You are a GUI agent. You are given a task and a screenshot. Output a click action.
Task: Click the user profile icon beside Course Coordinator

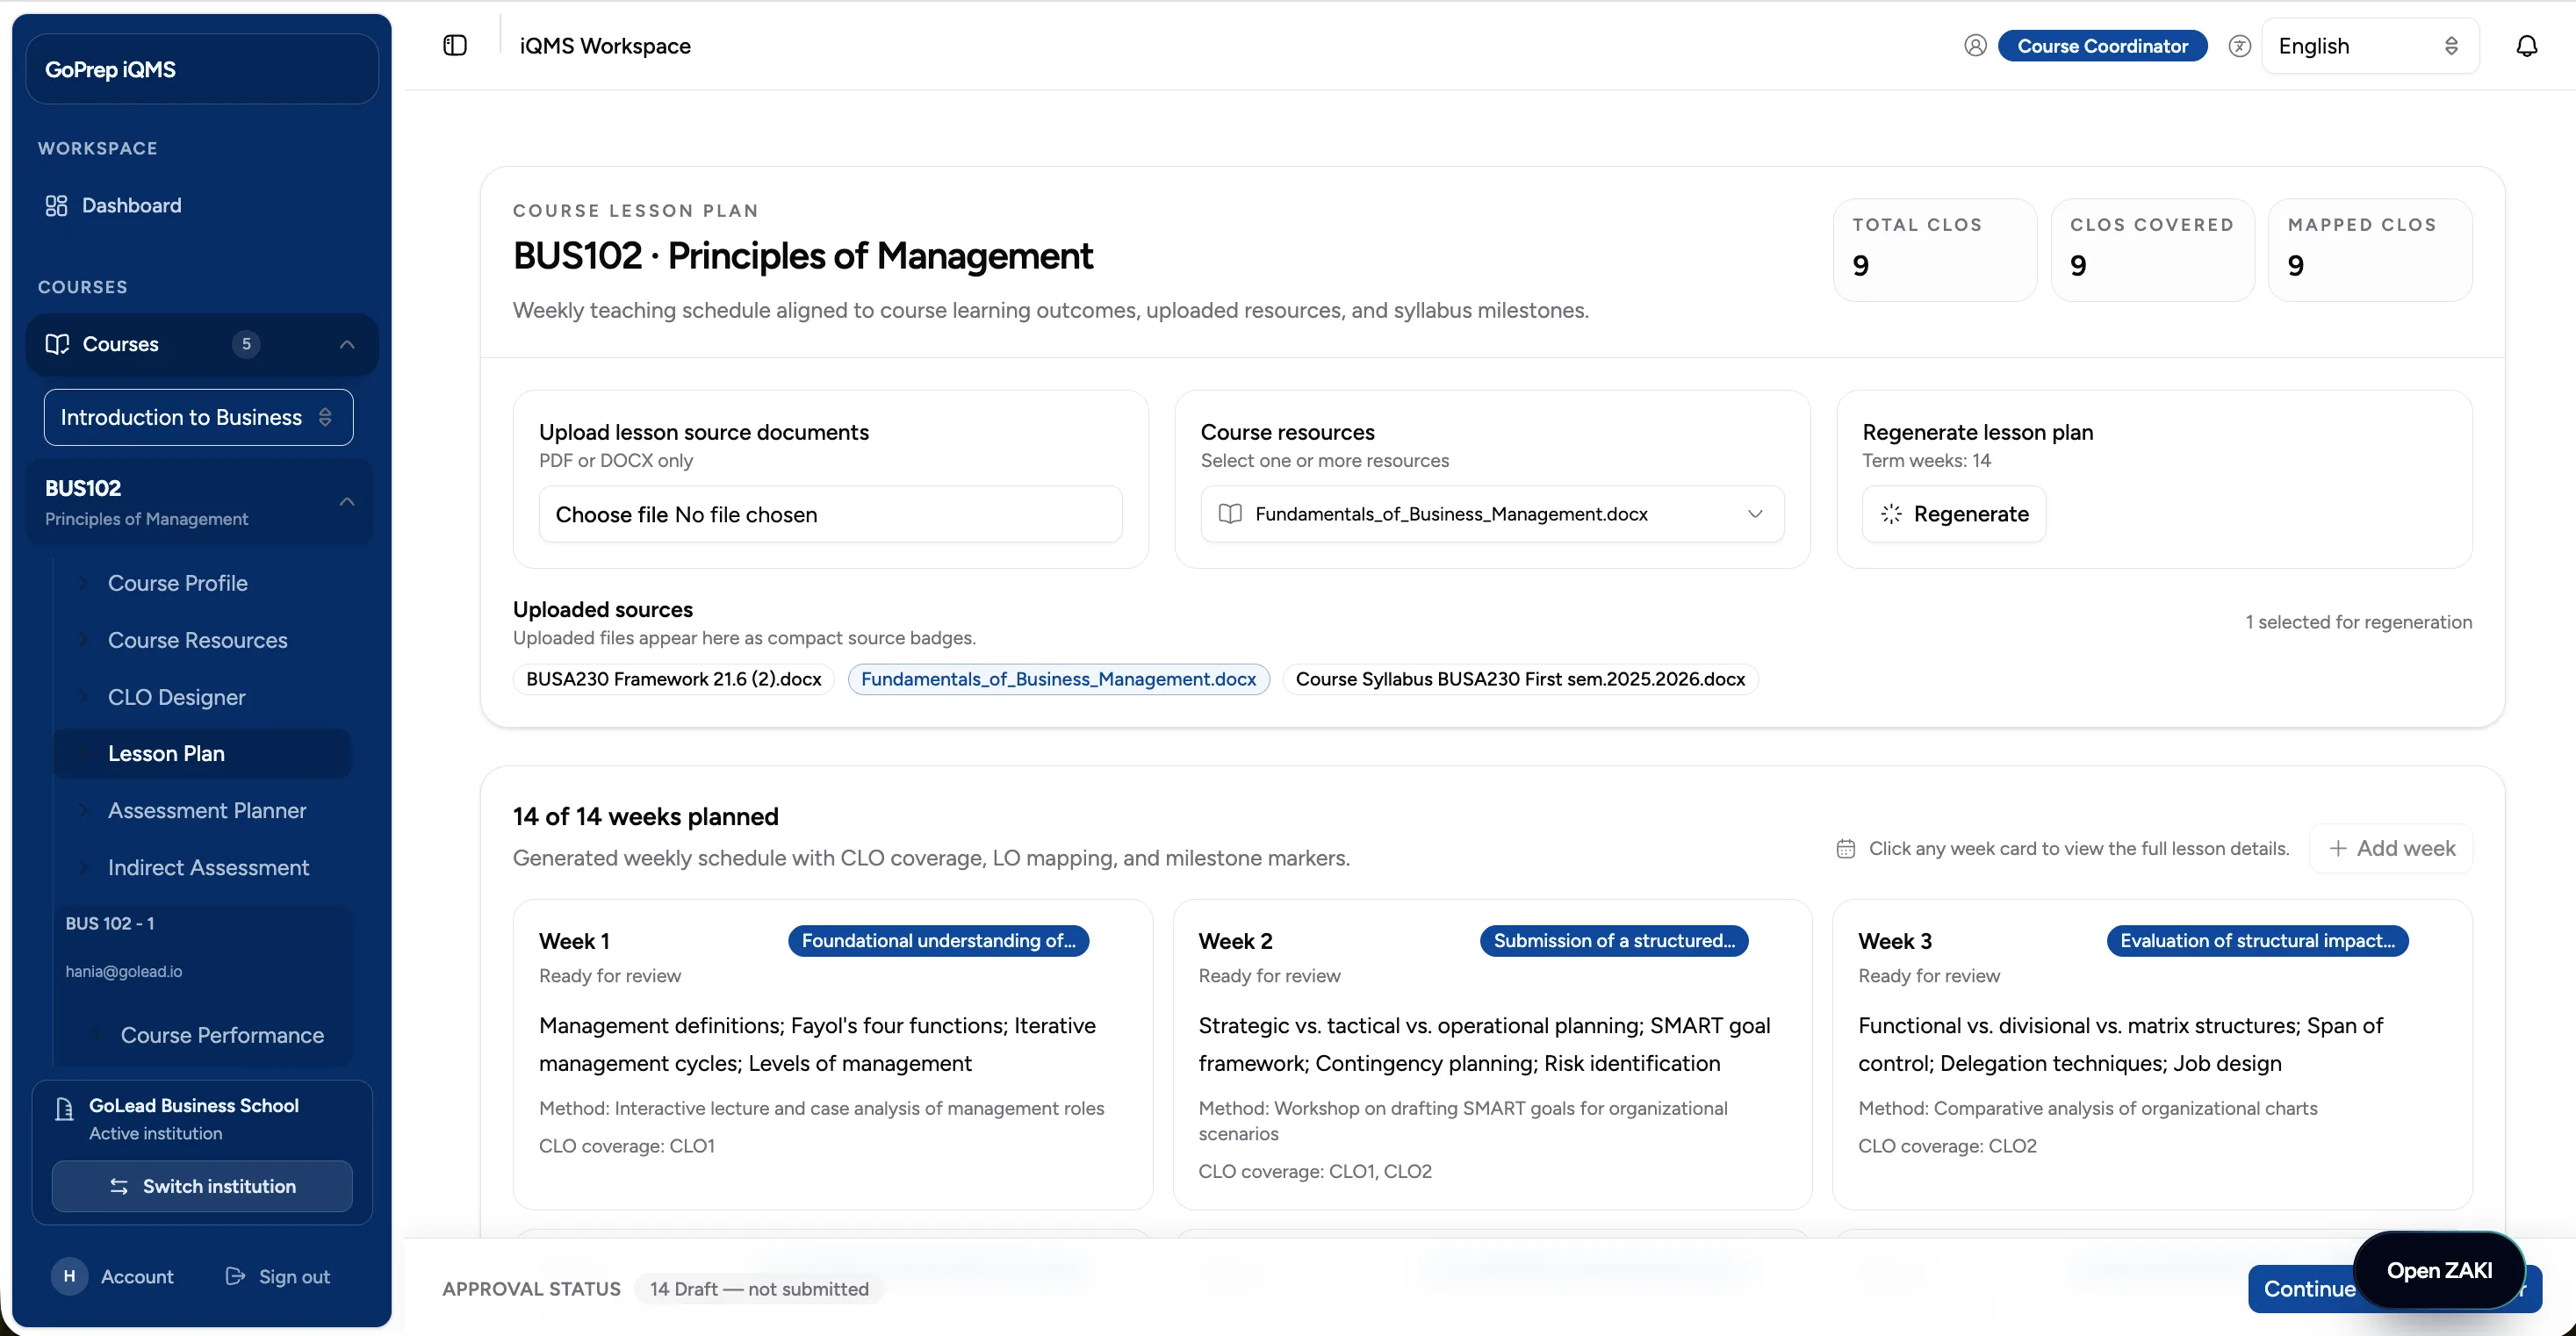pos(1974,46)
